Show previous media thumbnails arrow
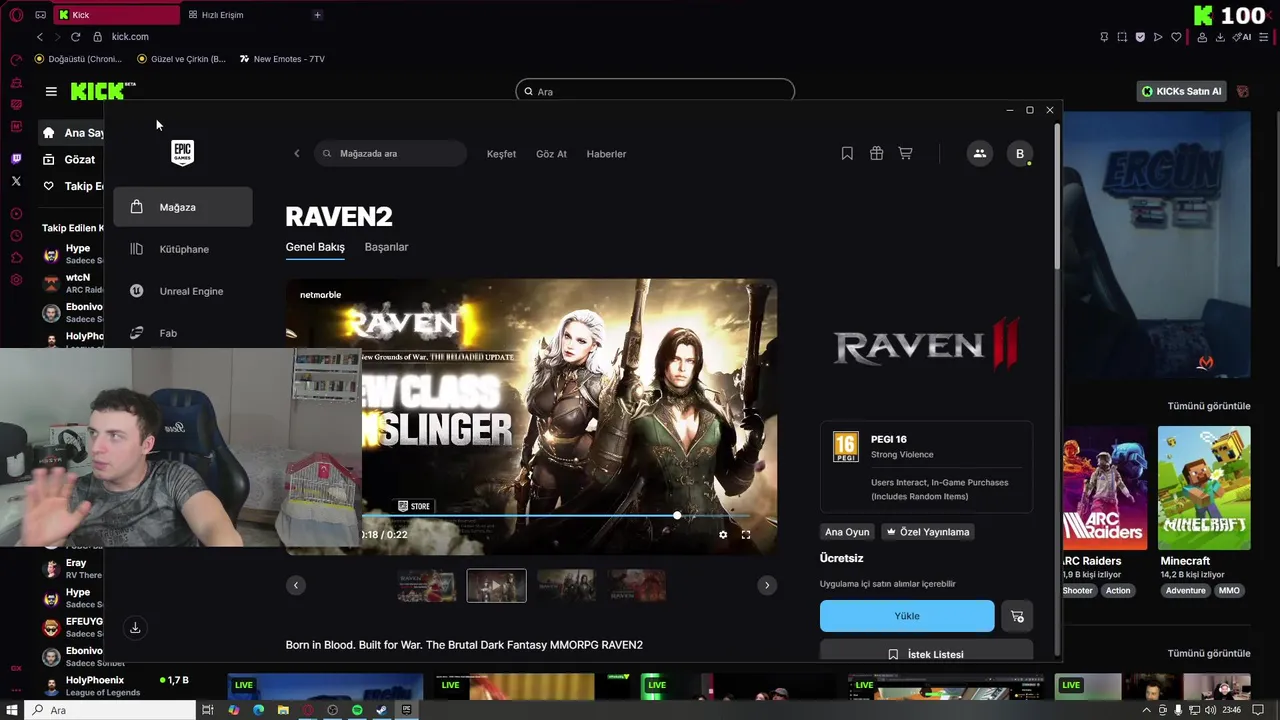The width and height of the screenshot is (1280, 720). tap(296, 585)
